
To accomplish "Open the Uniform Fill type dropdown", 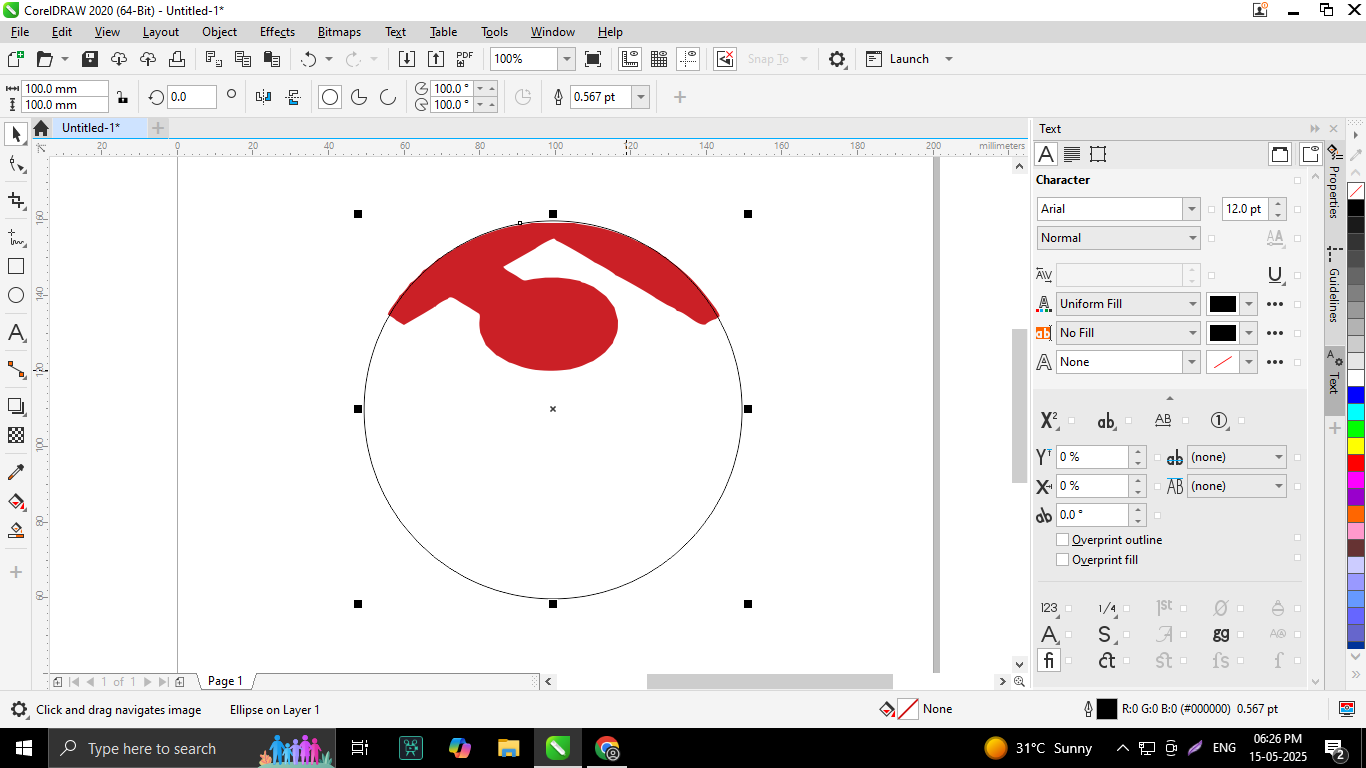I will 1193,304.
